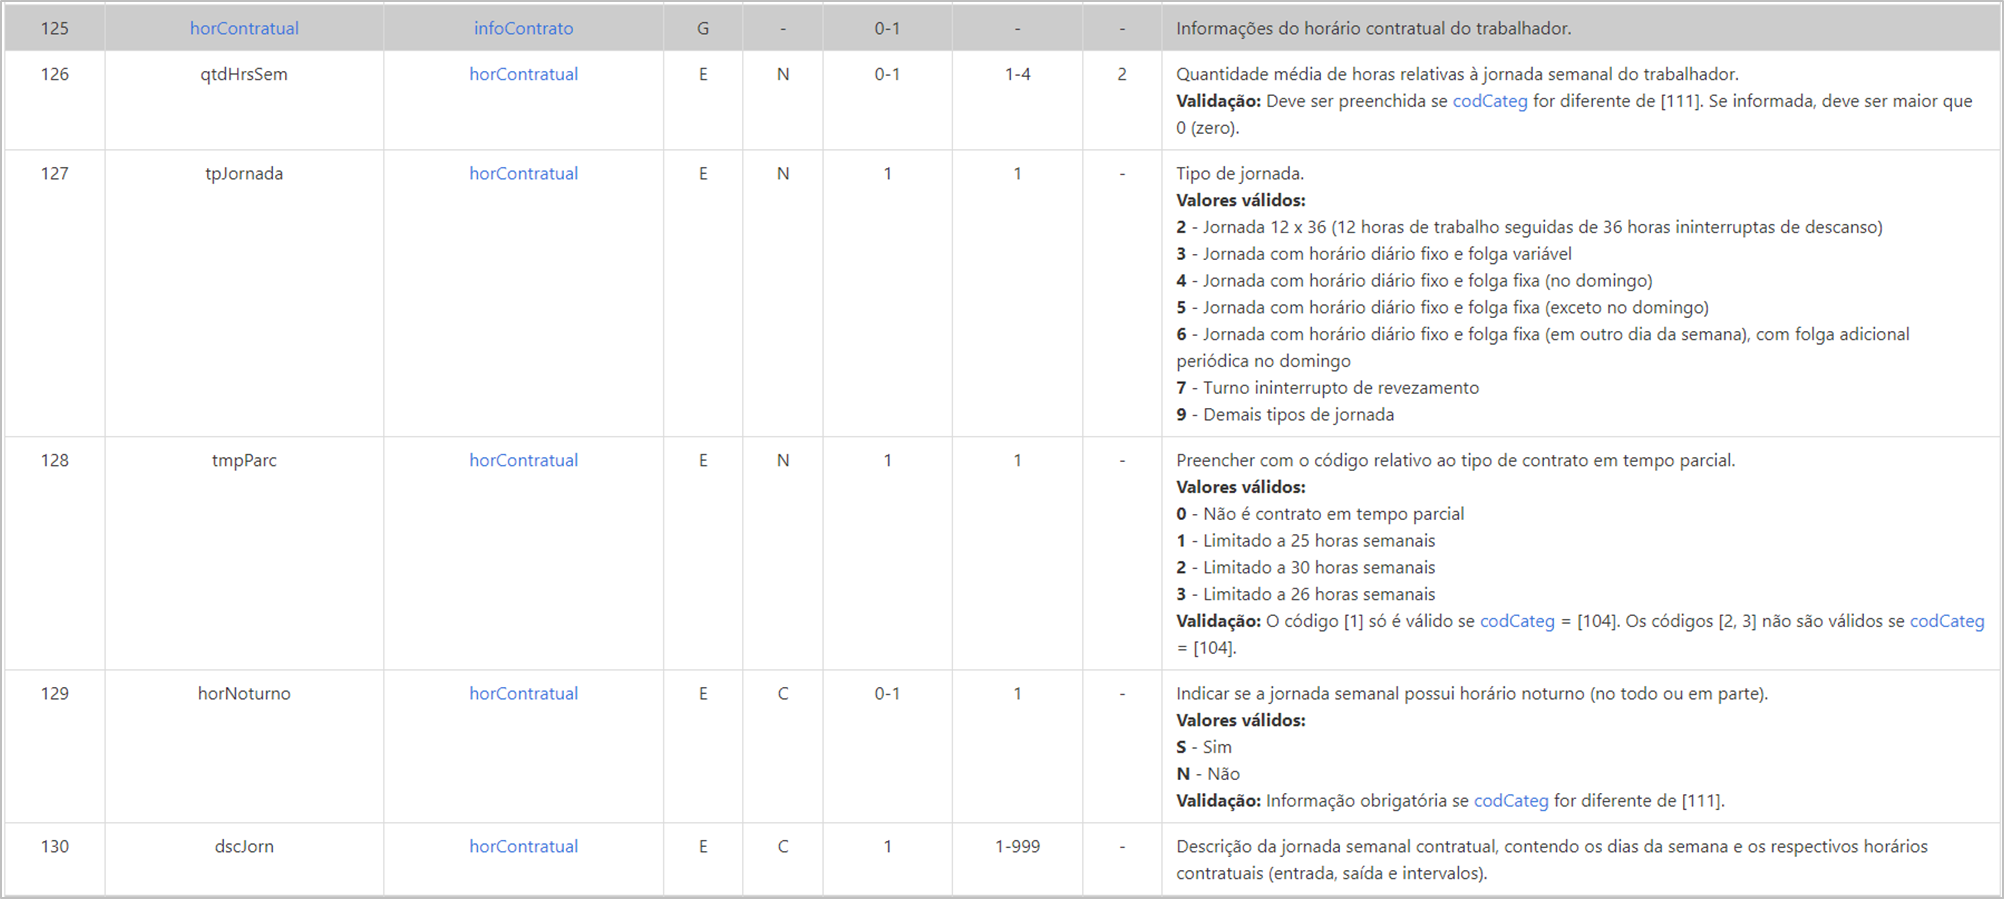The image size is (2004, 899).
Task: Click row number 126
Action: point(55,74)
